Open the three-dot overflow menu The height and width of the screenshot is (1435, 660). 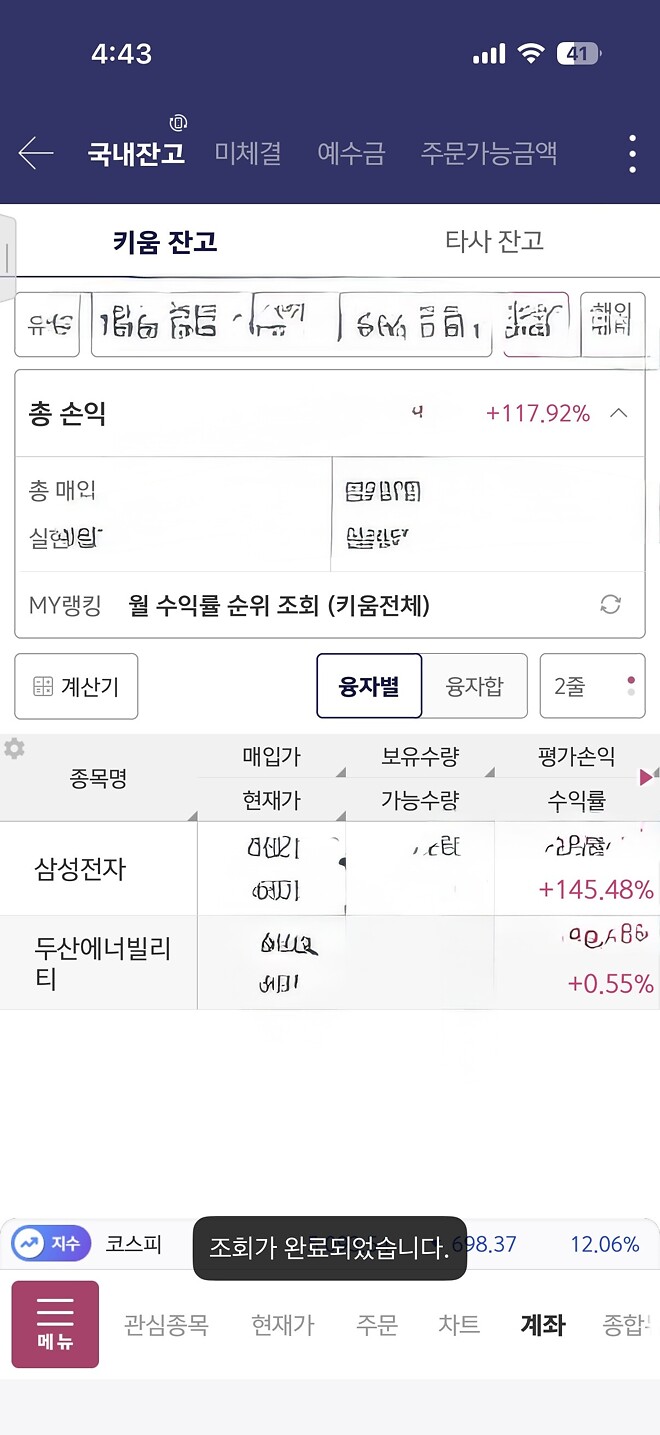pos(631,153)
